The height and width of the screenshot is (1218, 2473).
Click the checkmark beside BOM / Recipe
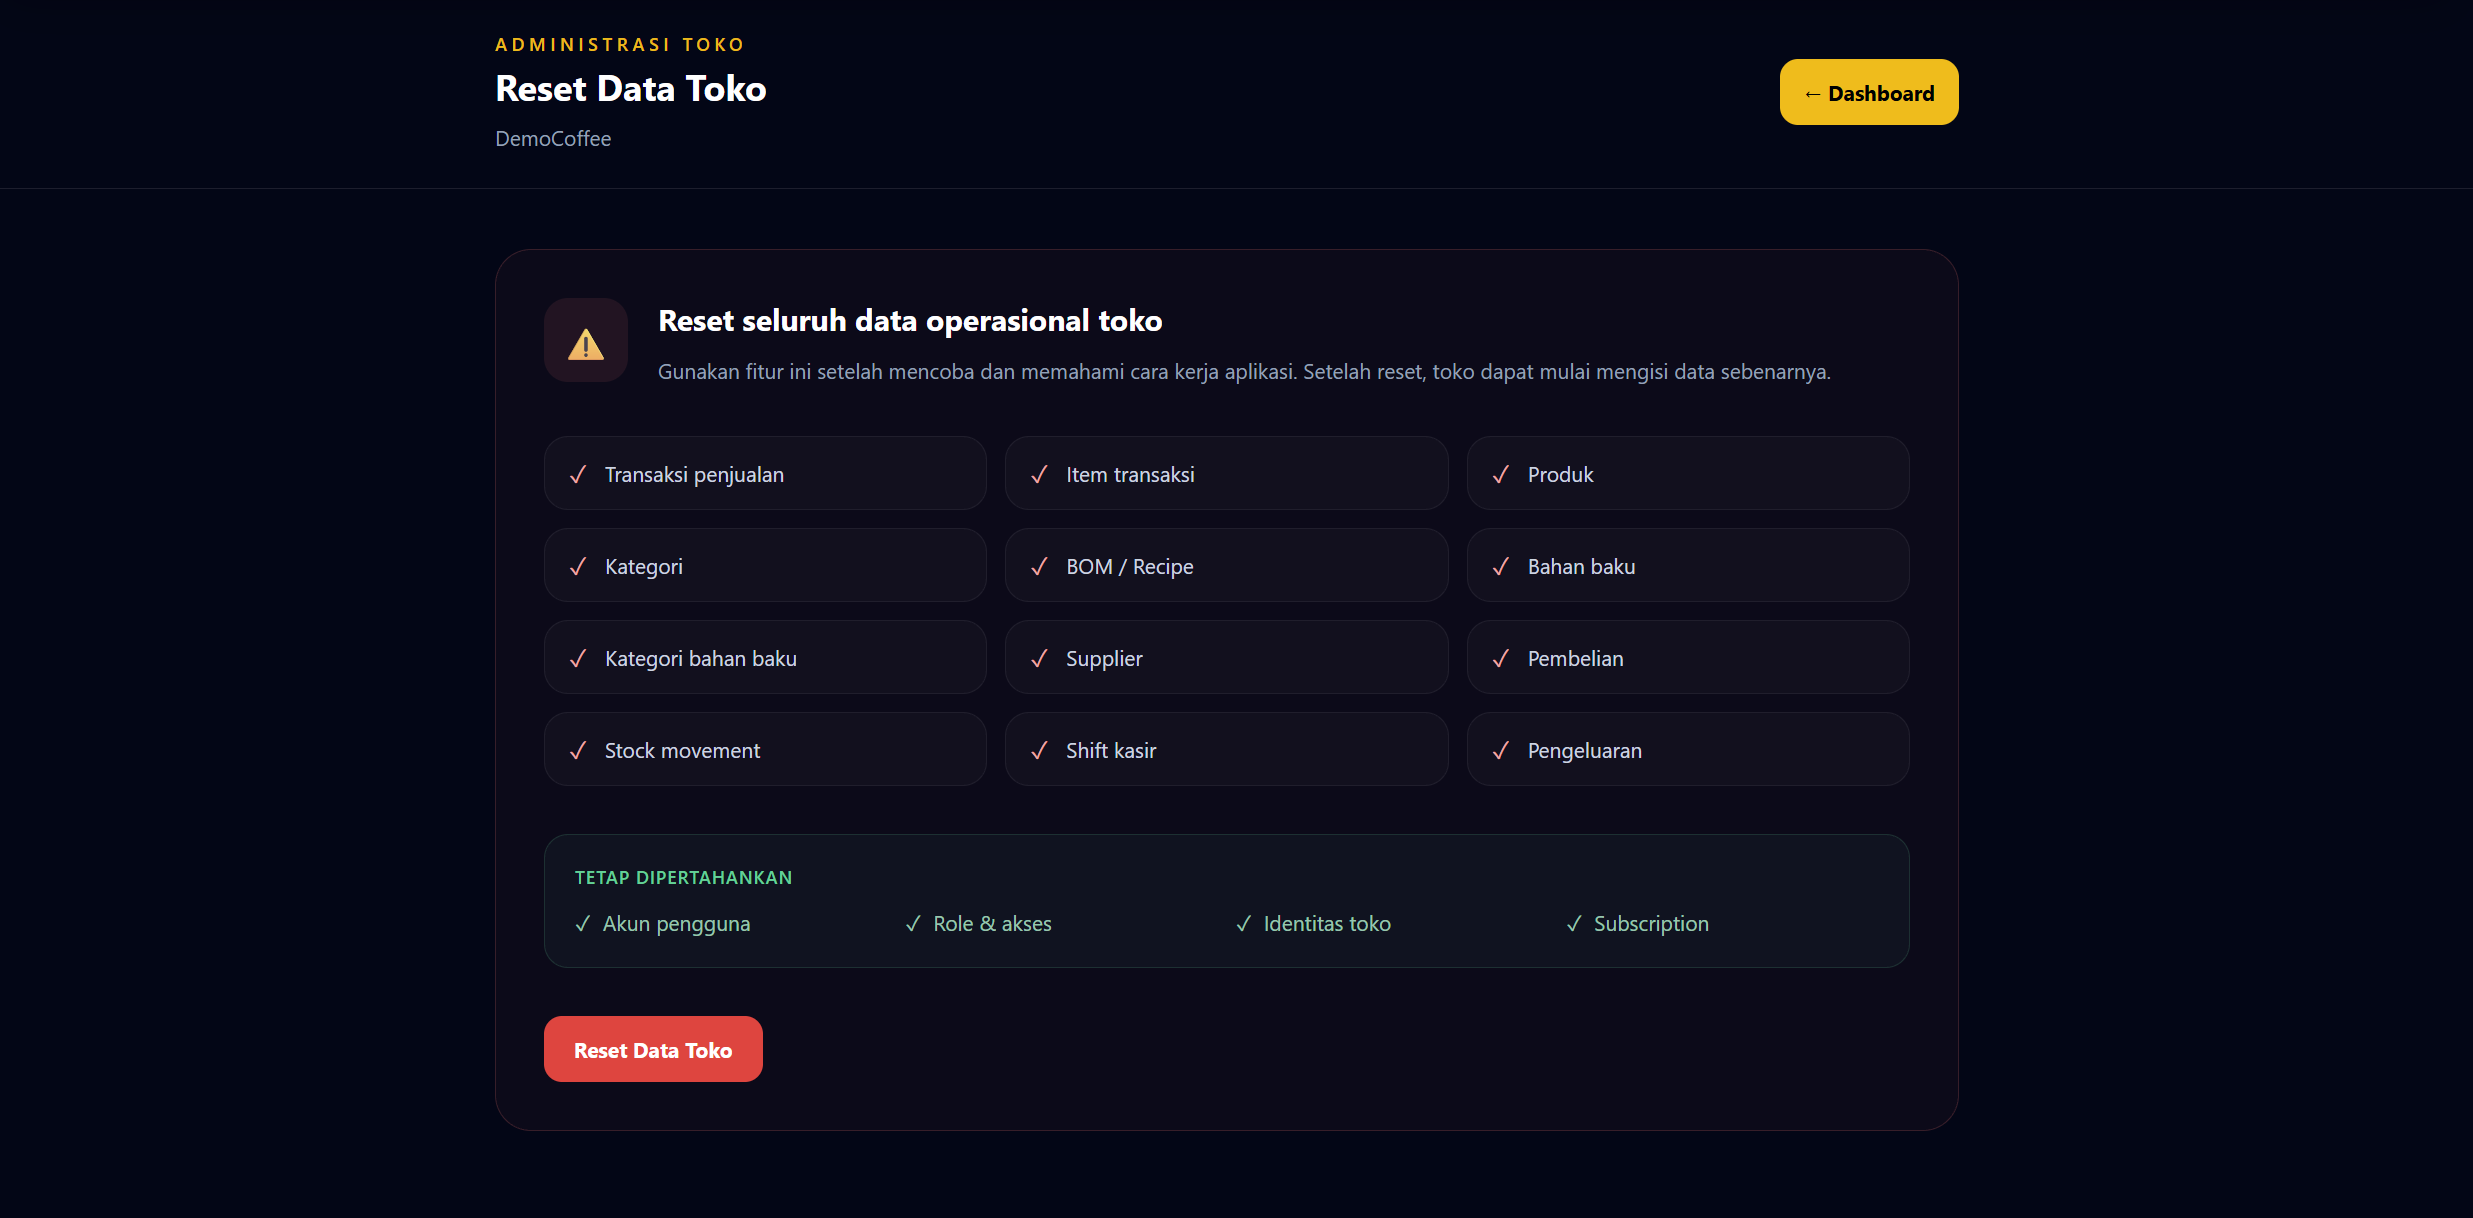(1039, 566)
